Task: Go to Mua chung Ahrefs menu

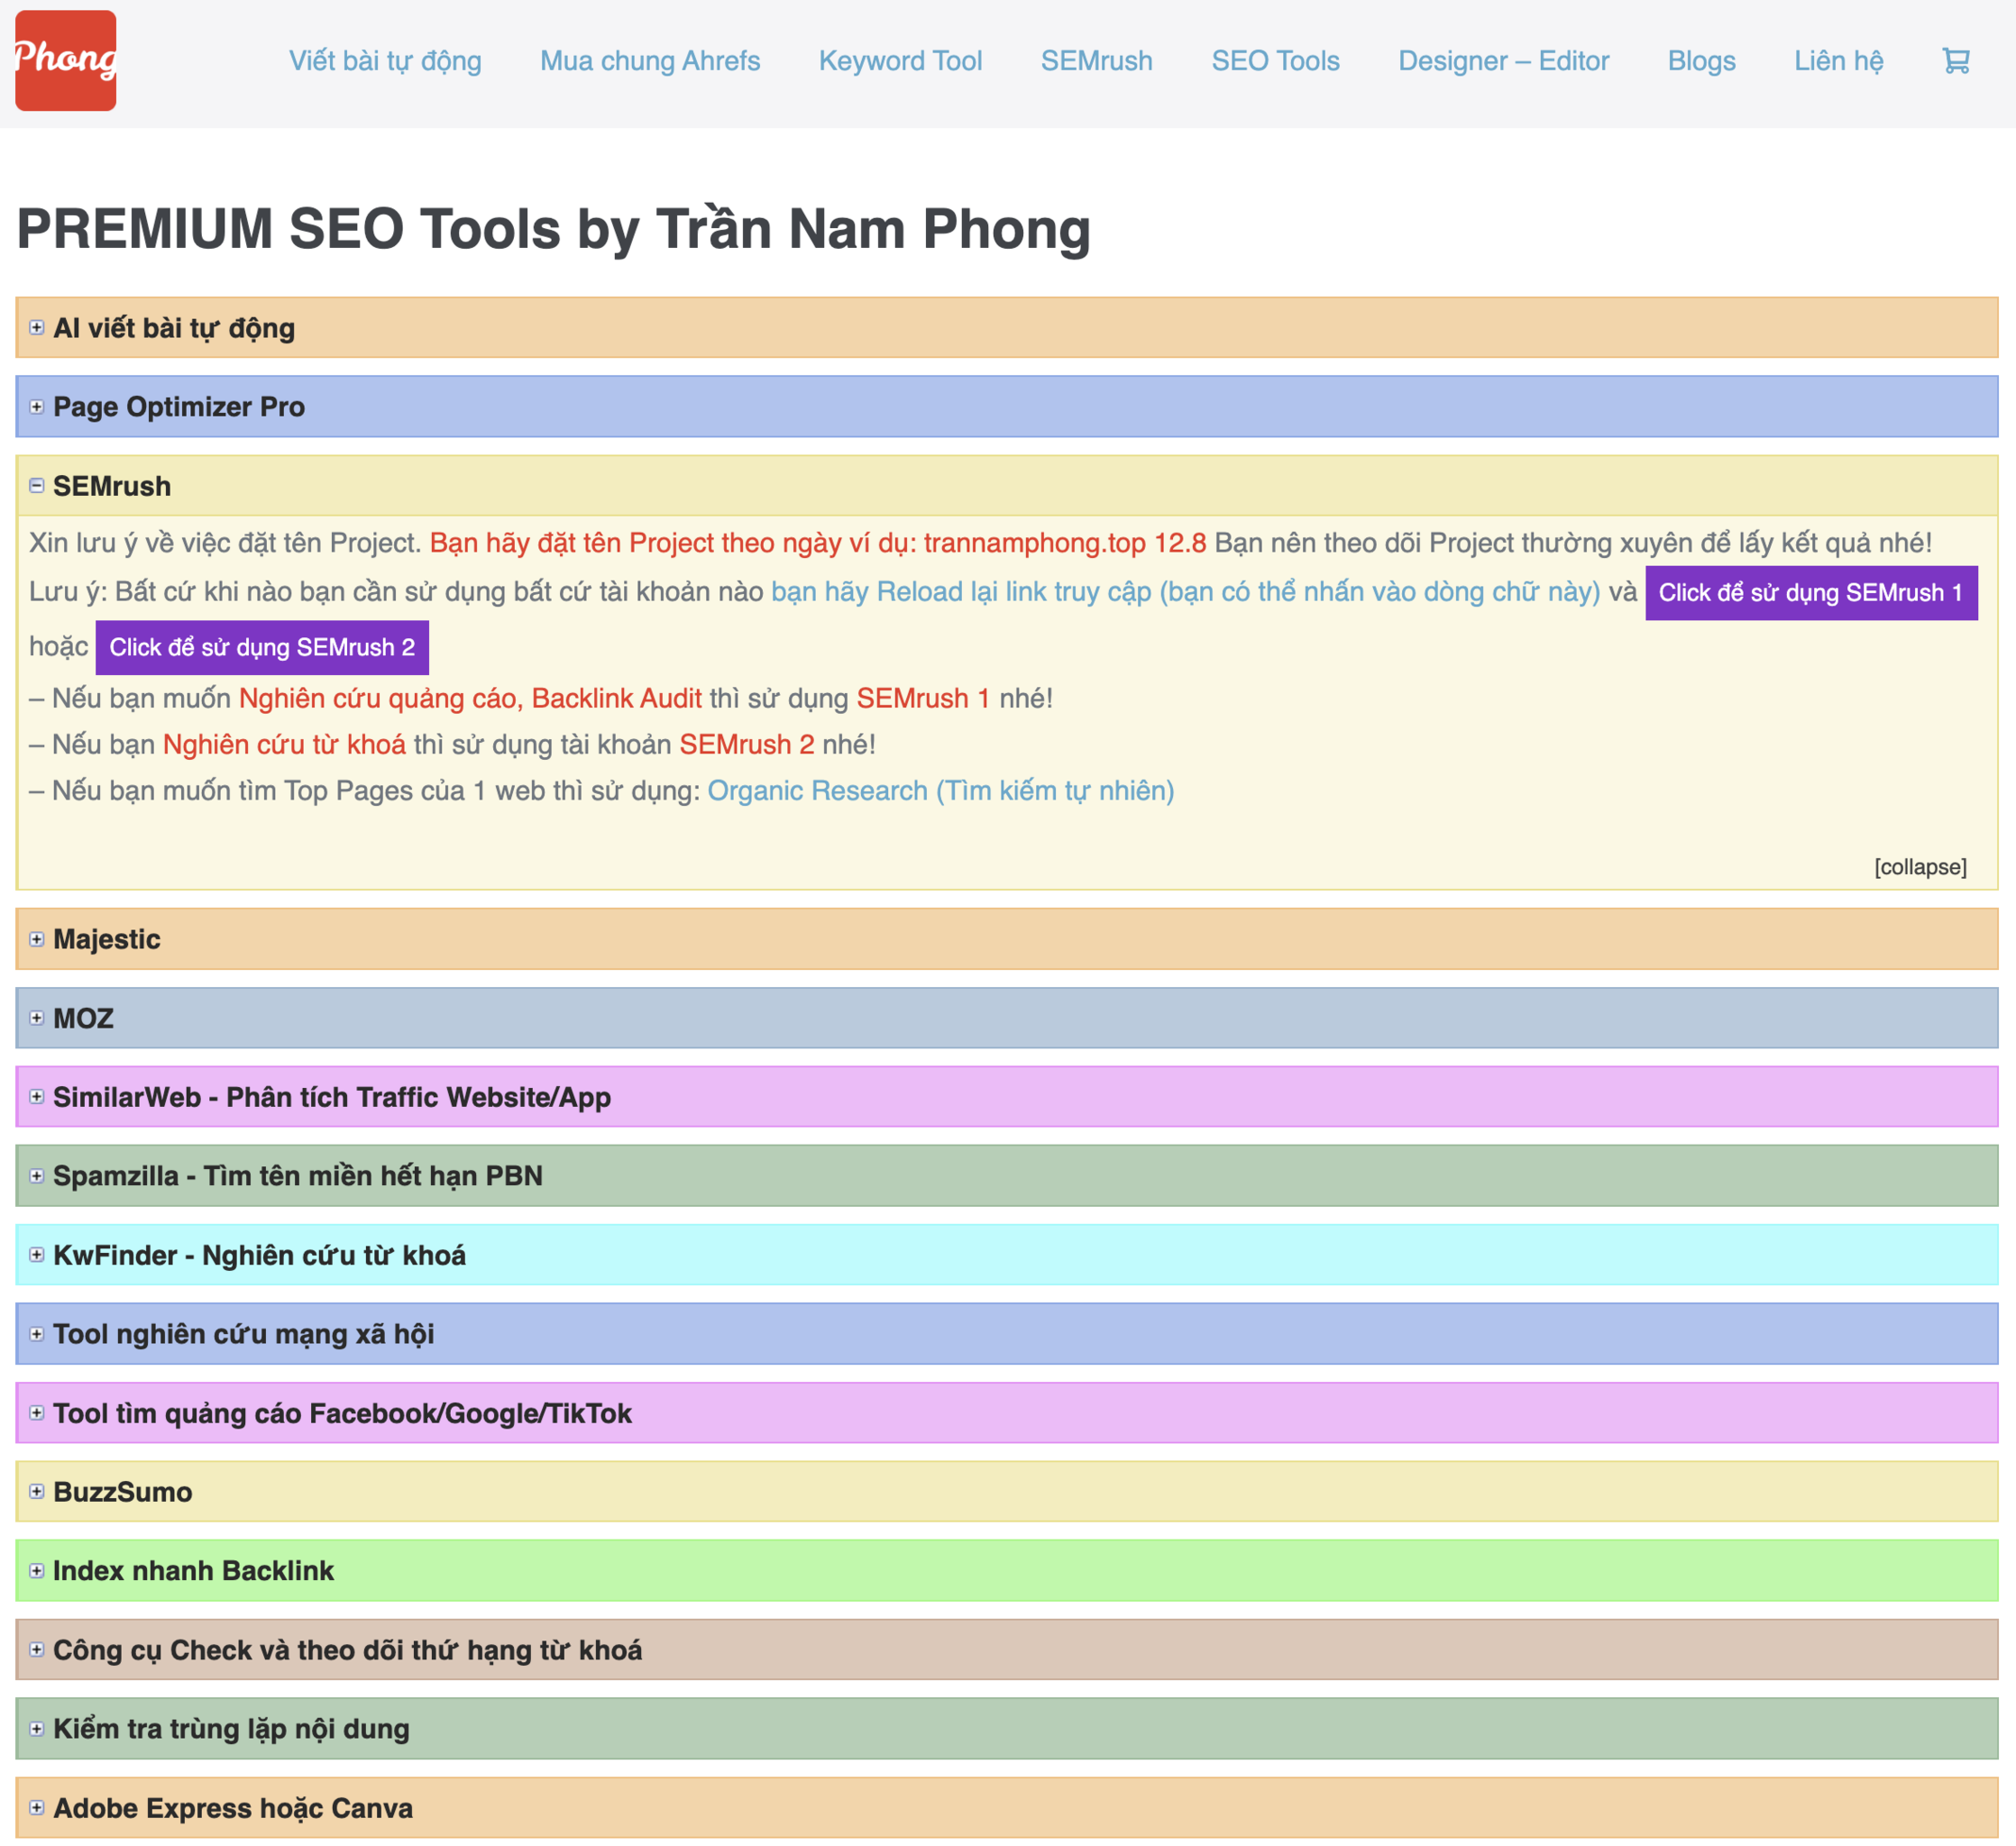Action: 650,61
